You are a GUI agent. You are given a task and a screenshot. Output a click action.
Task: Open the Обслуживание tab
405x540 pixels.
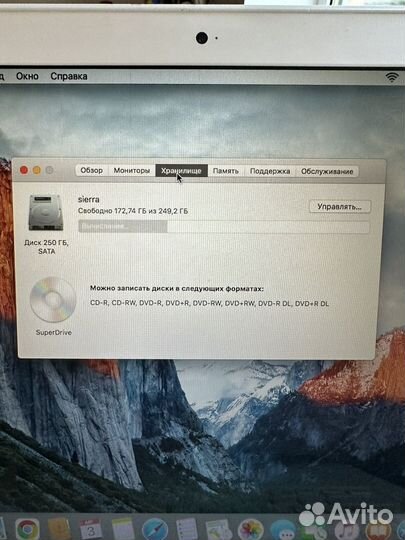[x=327, y=171]
